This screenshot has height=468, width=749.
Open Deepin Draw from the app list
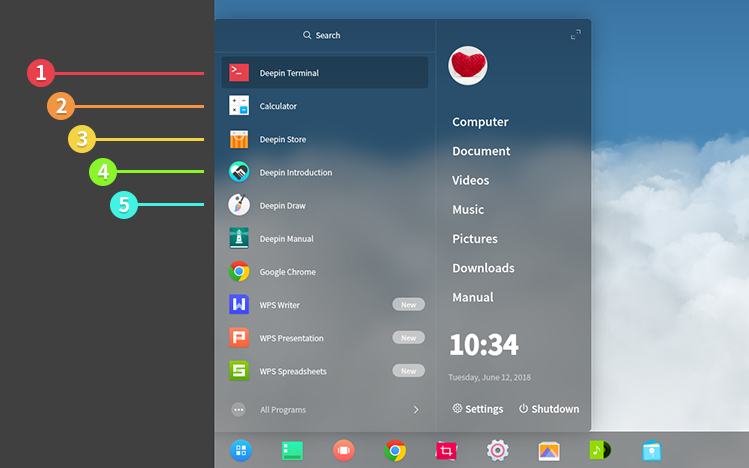(282, 206)
